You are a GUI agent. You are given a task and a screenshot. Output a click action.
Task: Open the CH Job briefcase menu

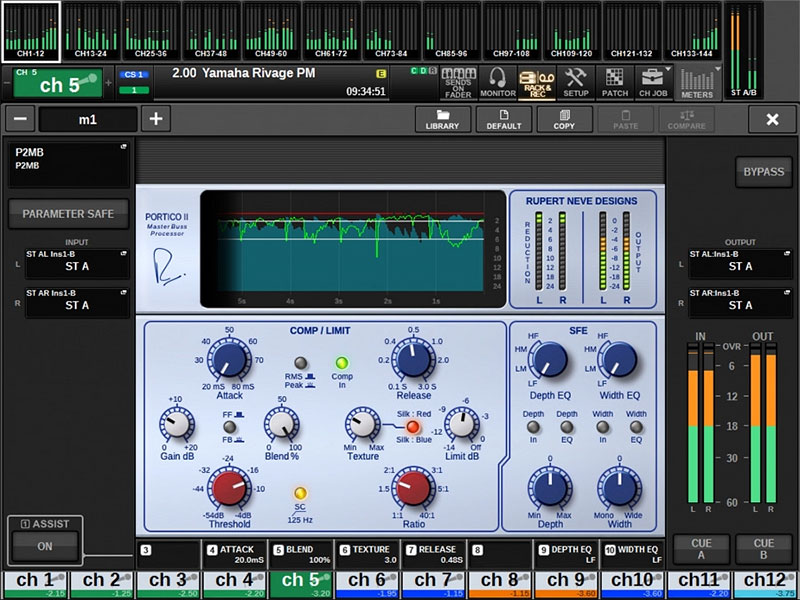[653, 83]
